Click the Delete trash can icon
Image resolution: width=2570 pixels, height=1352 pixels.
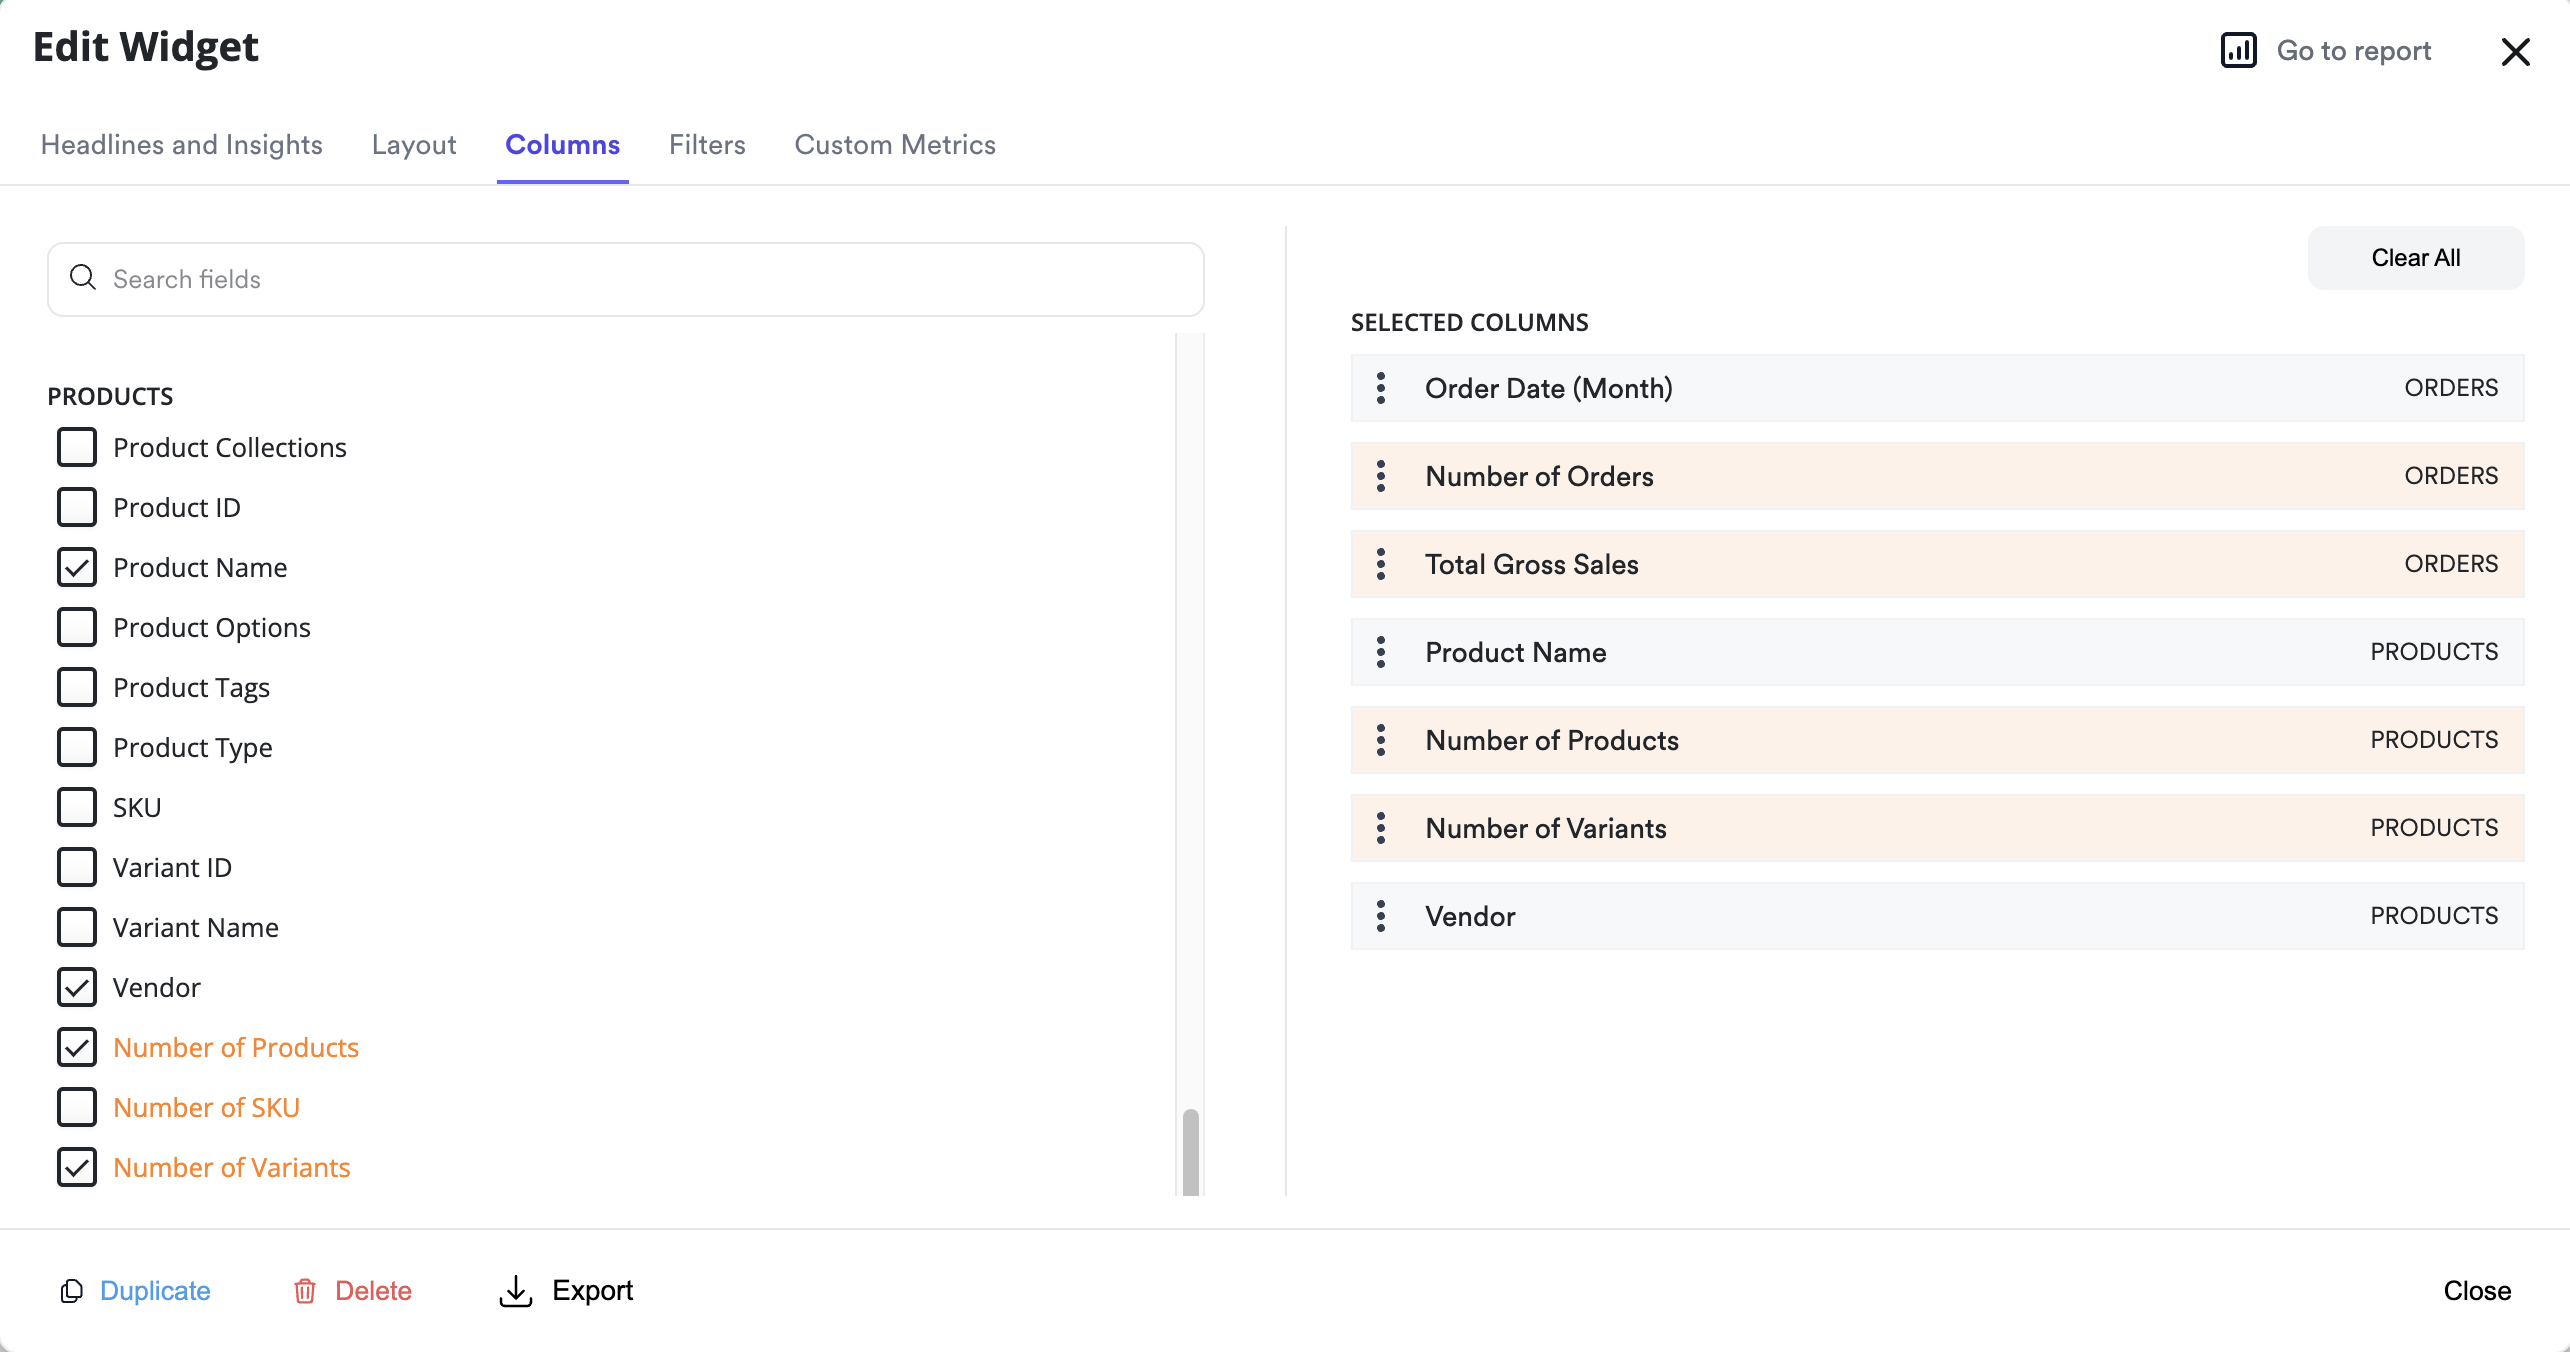pos(305,1291)
